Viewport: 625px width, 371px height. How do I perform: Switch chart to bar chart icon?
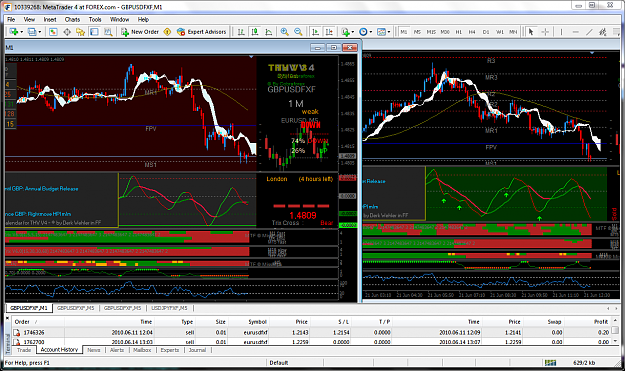pyautogui.click(x=241, y=32)
